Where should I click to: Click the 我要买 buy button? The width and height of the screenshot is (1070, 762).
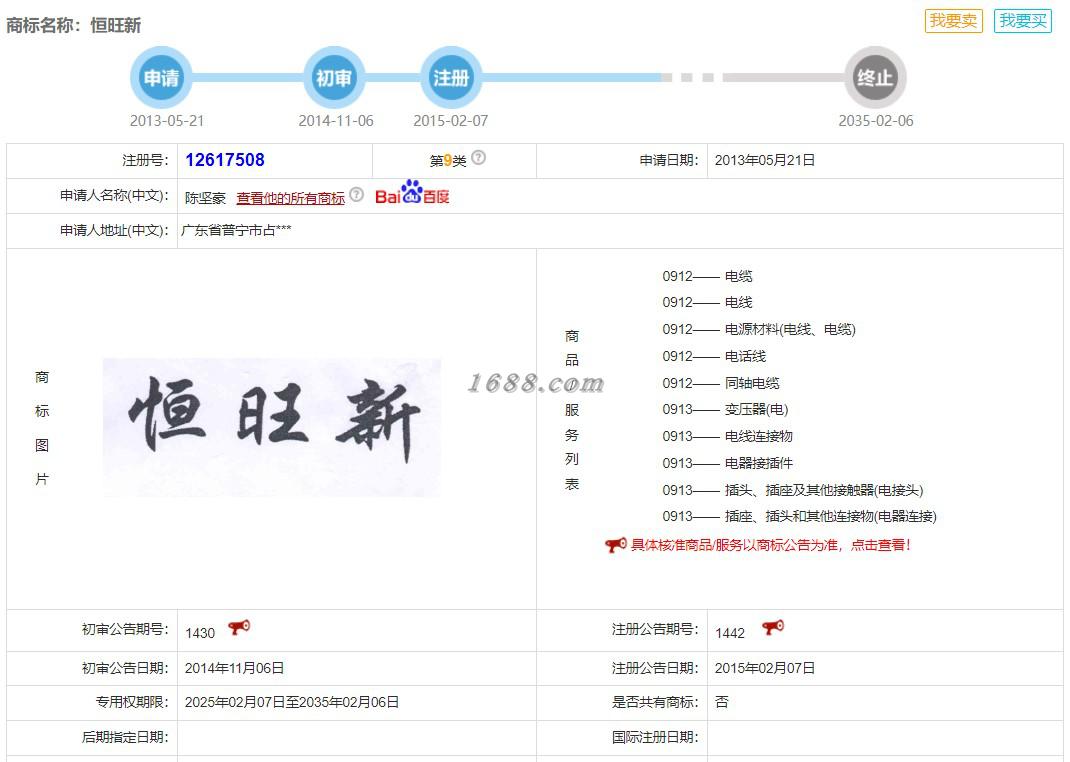1023,21
